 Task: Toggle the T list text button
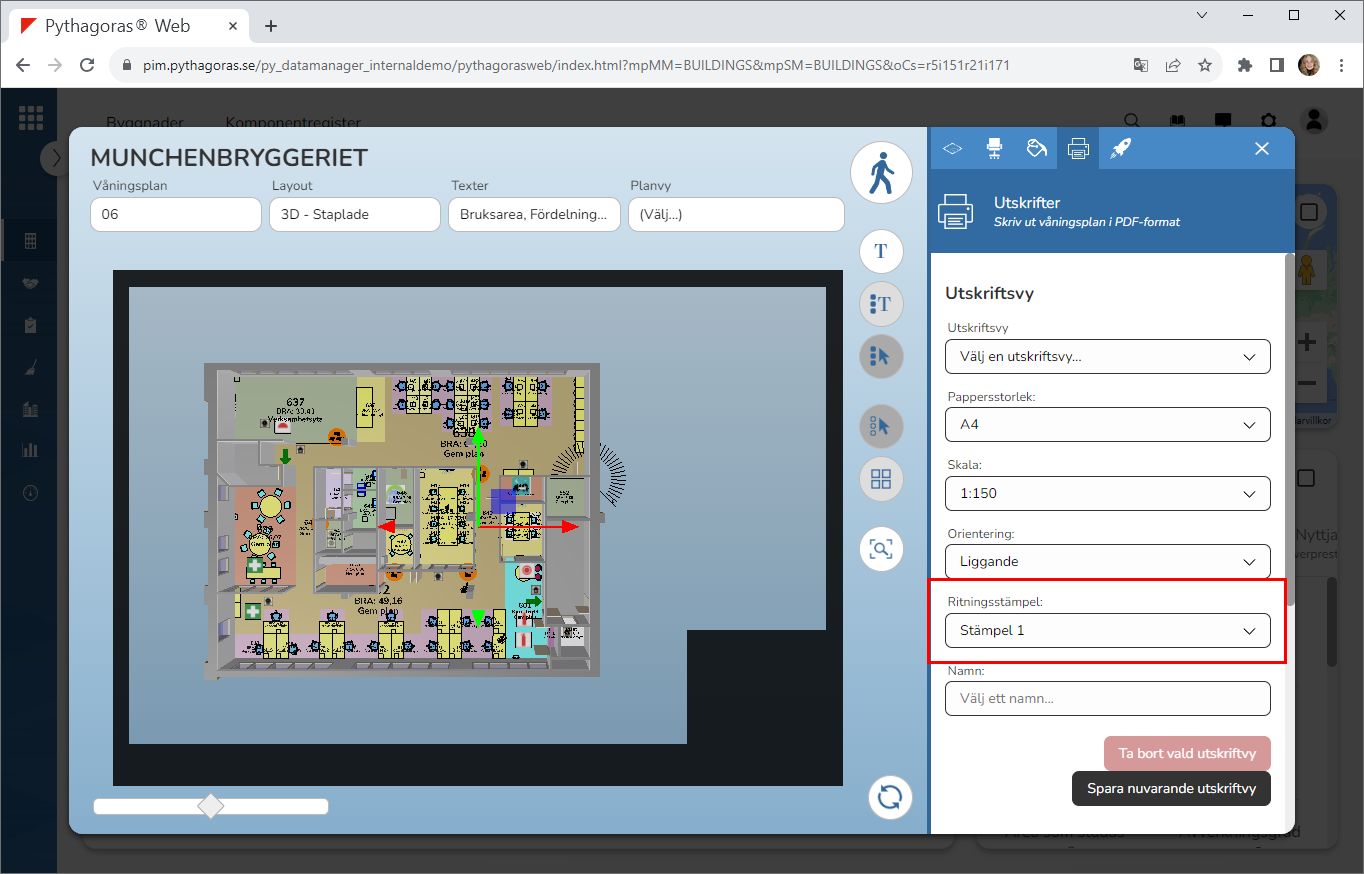click(881, 304)
